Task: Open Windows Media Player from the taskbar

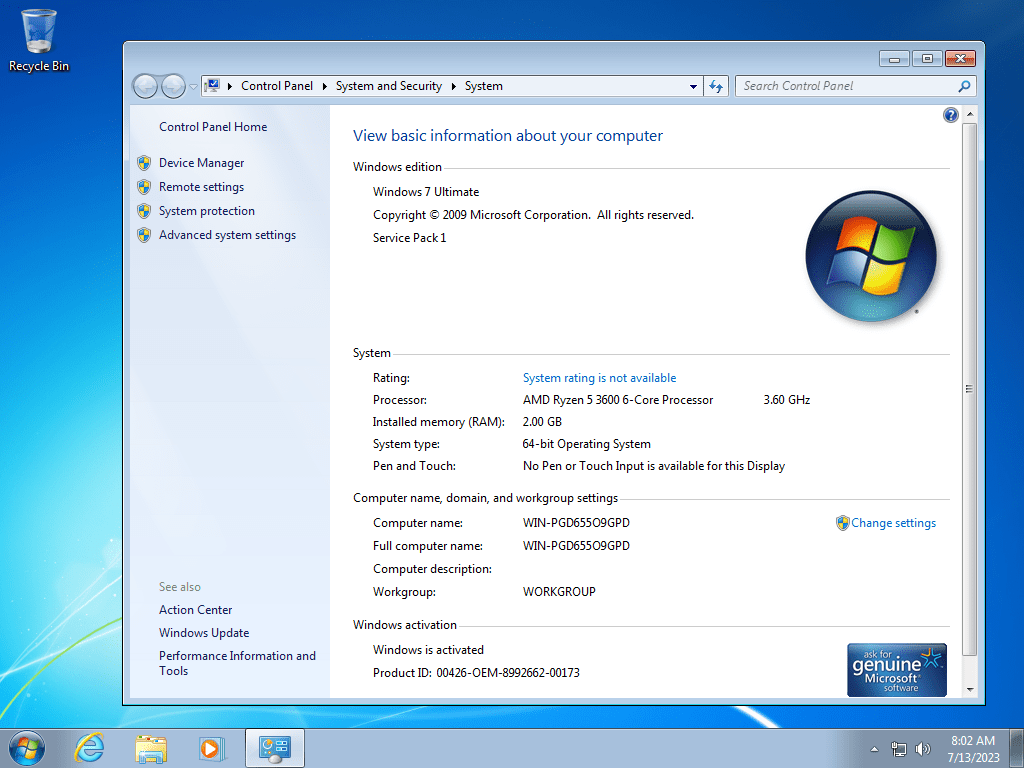Action: [211, 748]
